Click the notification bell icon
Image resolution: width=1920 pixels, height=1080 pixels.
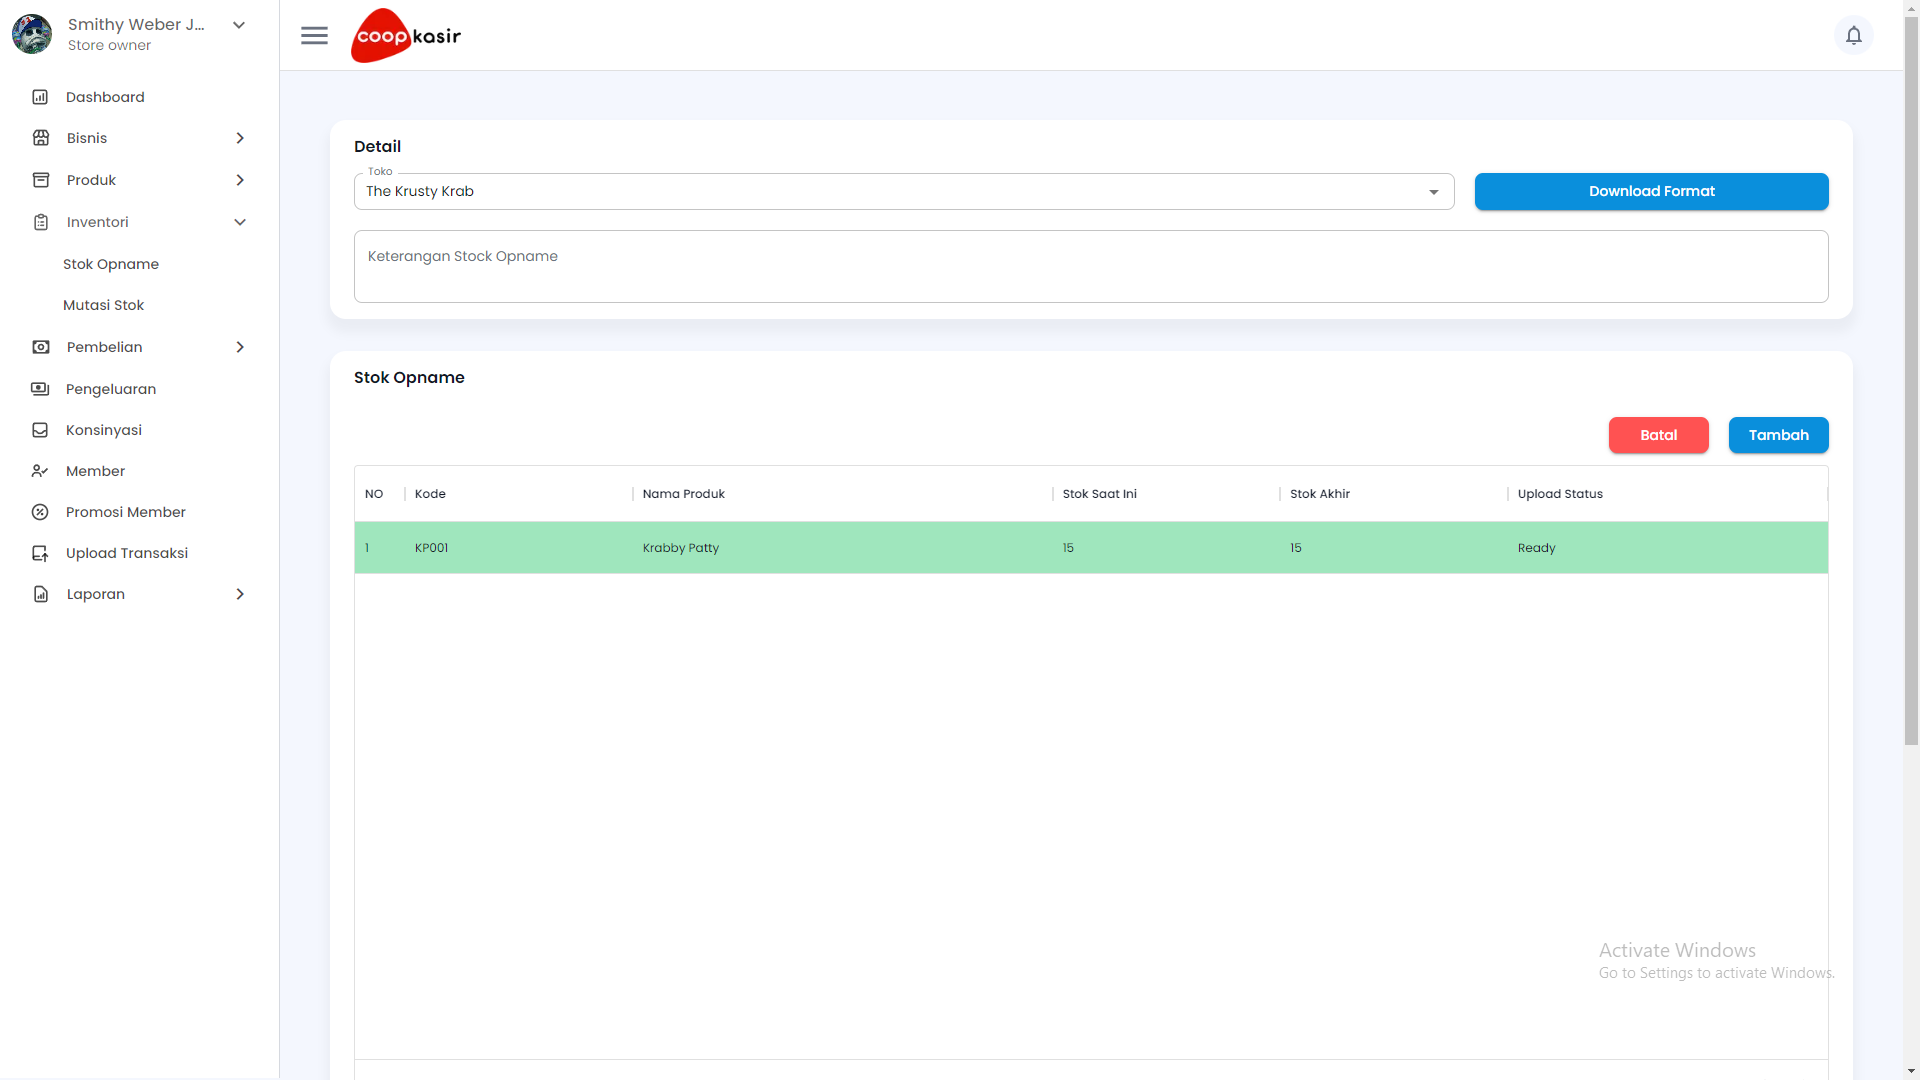pos(1855,35)
